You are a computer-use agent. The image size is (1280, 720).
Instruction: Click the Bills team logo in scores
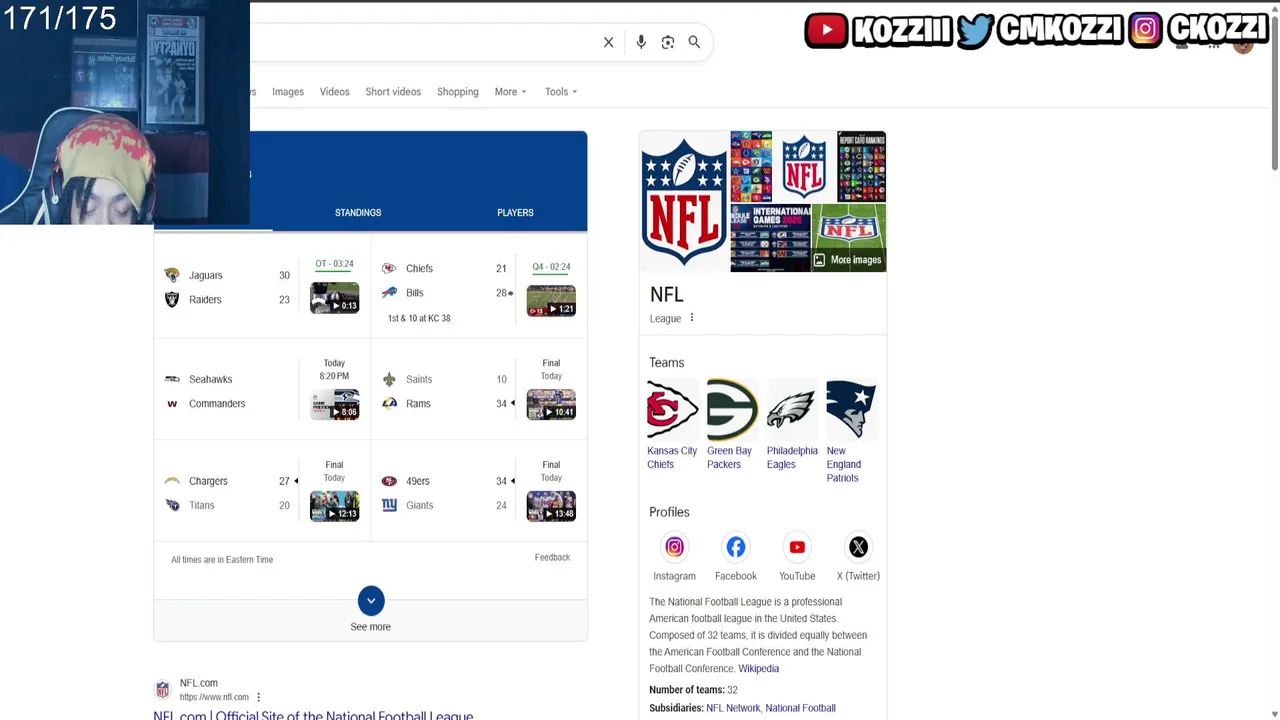(389, 292)
